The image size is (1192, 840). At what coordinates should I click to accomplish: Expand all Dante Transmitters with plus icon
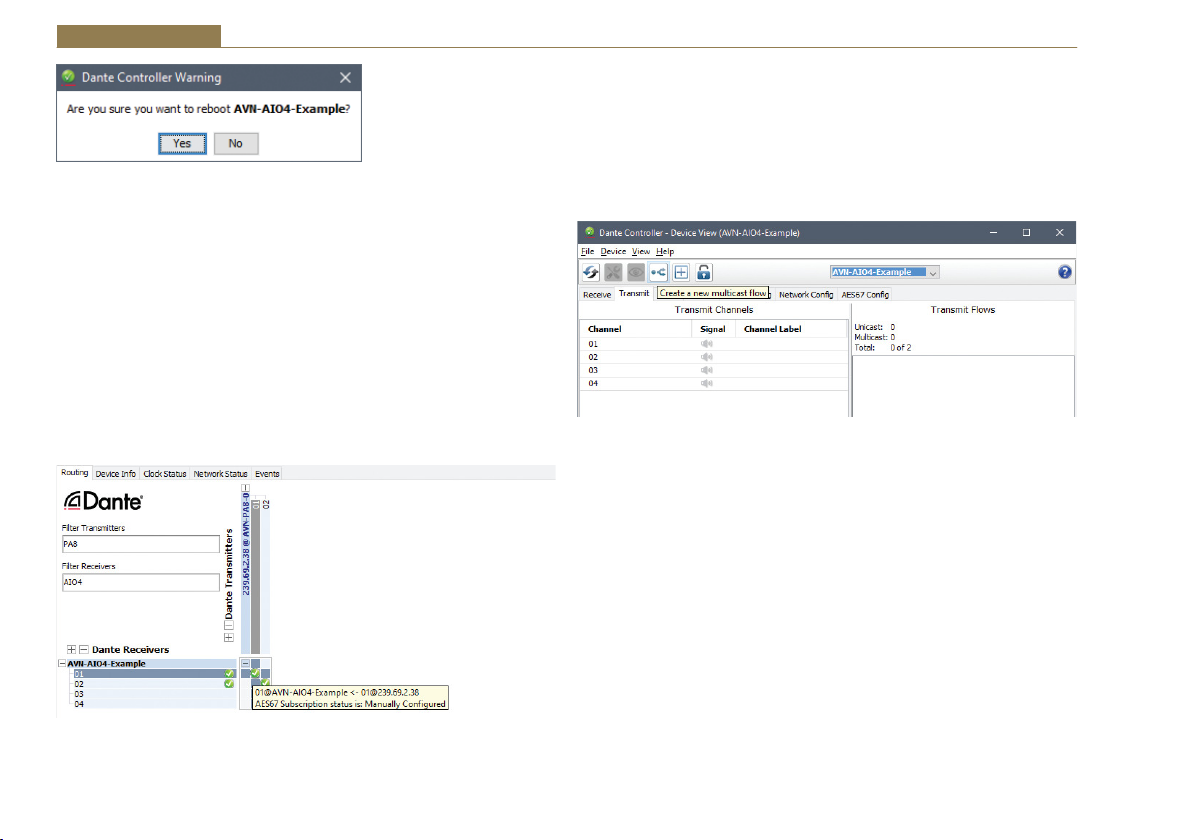click(x=229, y=638)
